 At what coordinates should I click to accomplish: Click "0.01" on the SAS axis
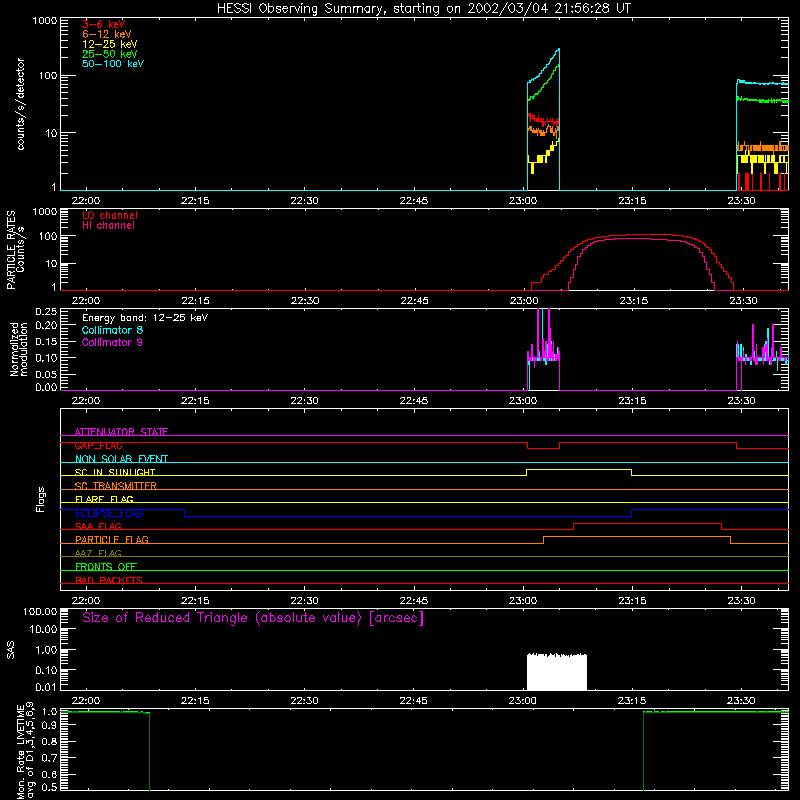tap(46, 687)
